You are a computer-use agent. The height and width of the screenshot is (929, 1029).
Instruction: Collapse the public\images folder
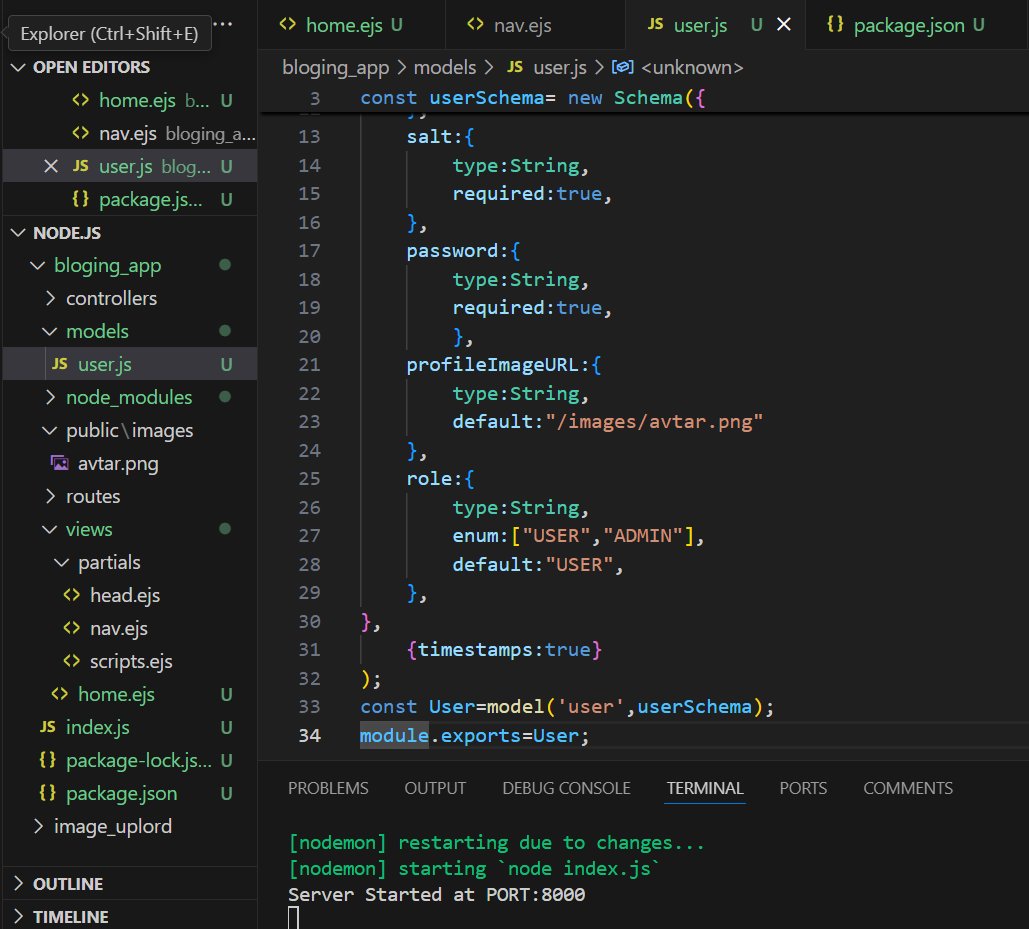point(50,430)
